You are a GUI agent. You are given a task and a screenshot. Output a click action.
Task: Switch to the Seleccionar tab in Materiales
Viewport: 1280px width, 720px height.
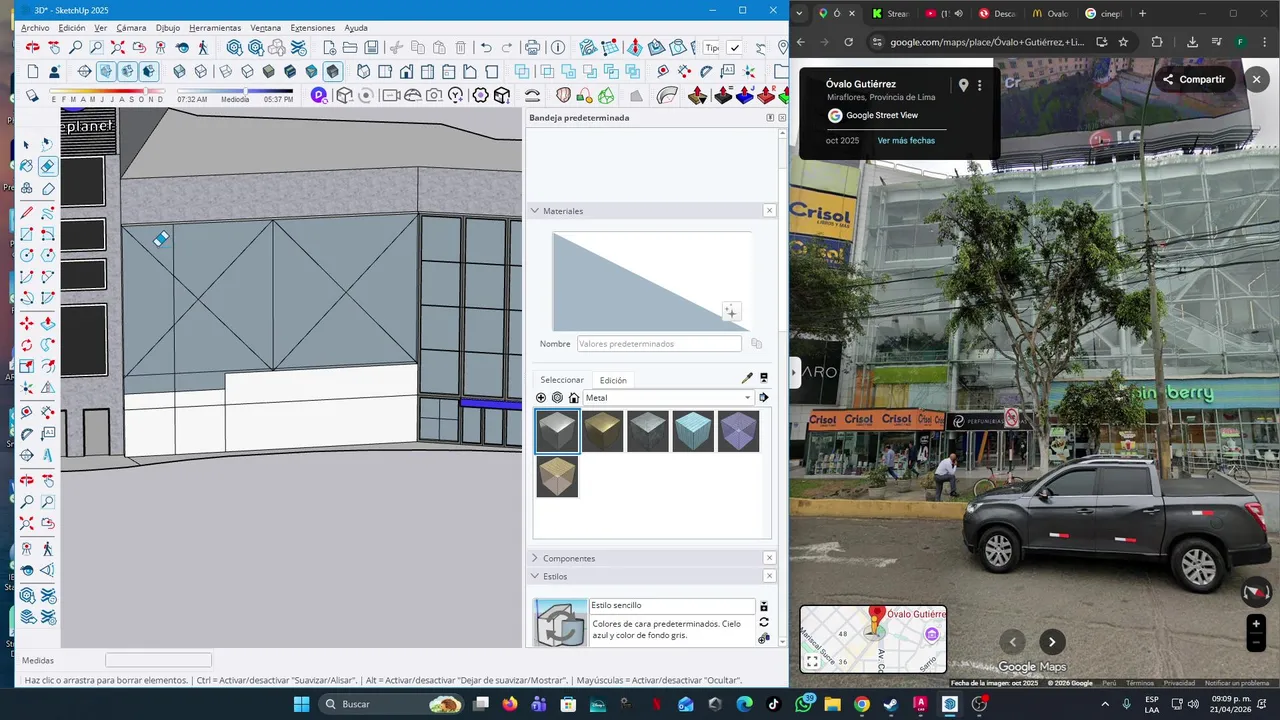(x=562, y=380)
